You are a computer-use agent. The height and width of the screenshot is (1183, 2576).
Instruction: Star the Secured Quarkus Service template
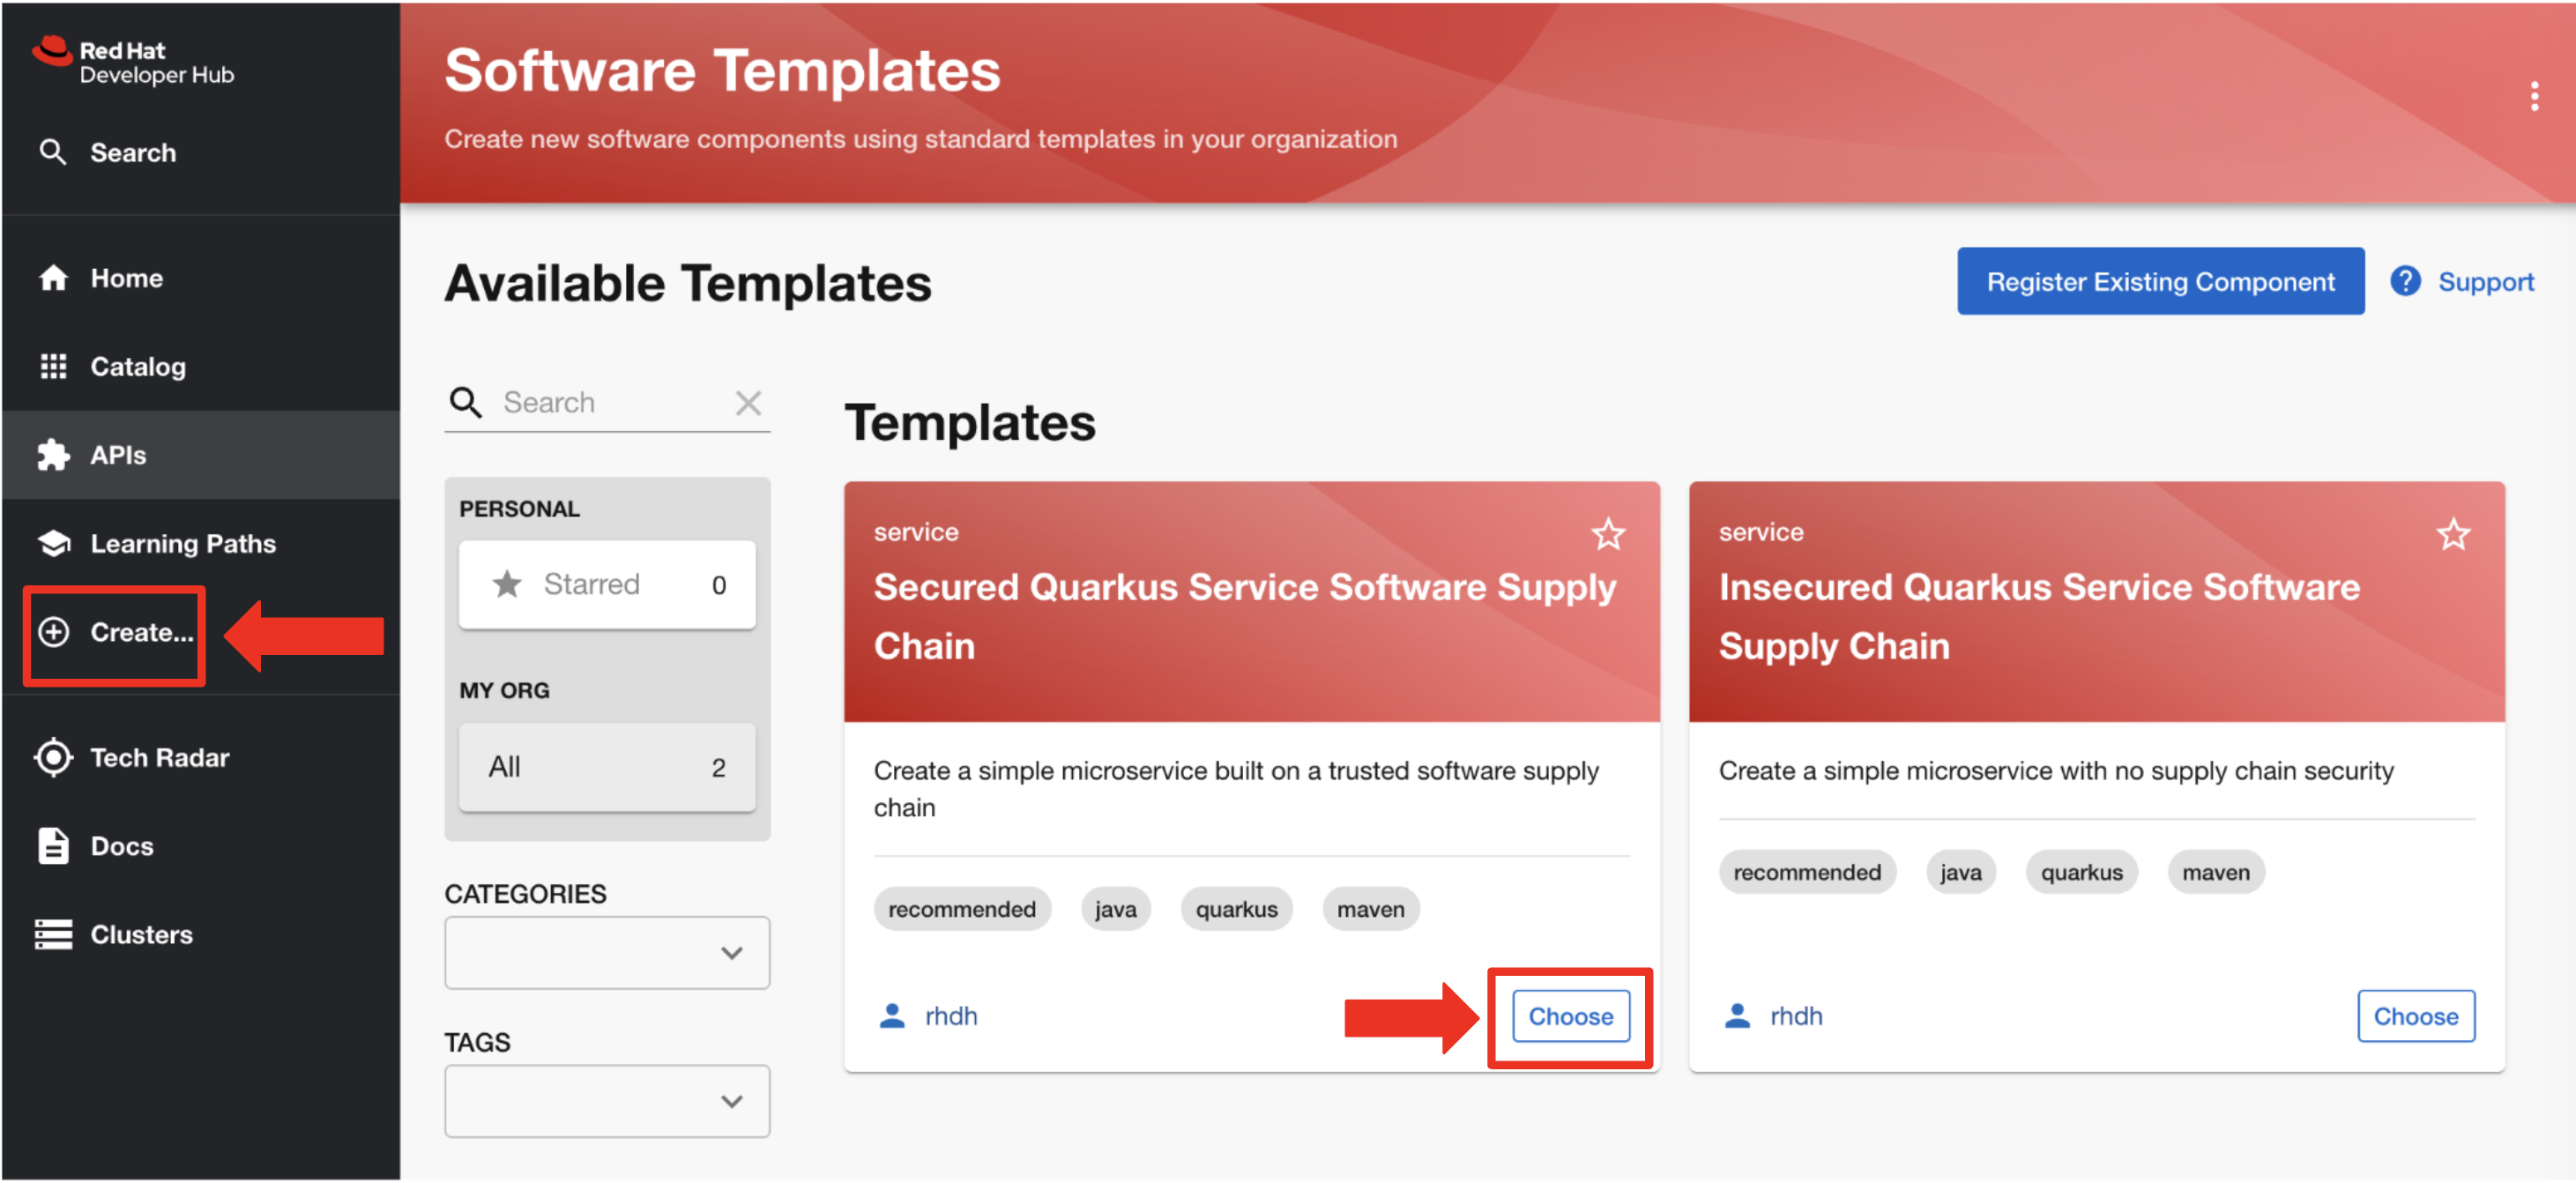point(1608,534)
